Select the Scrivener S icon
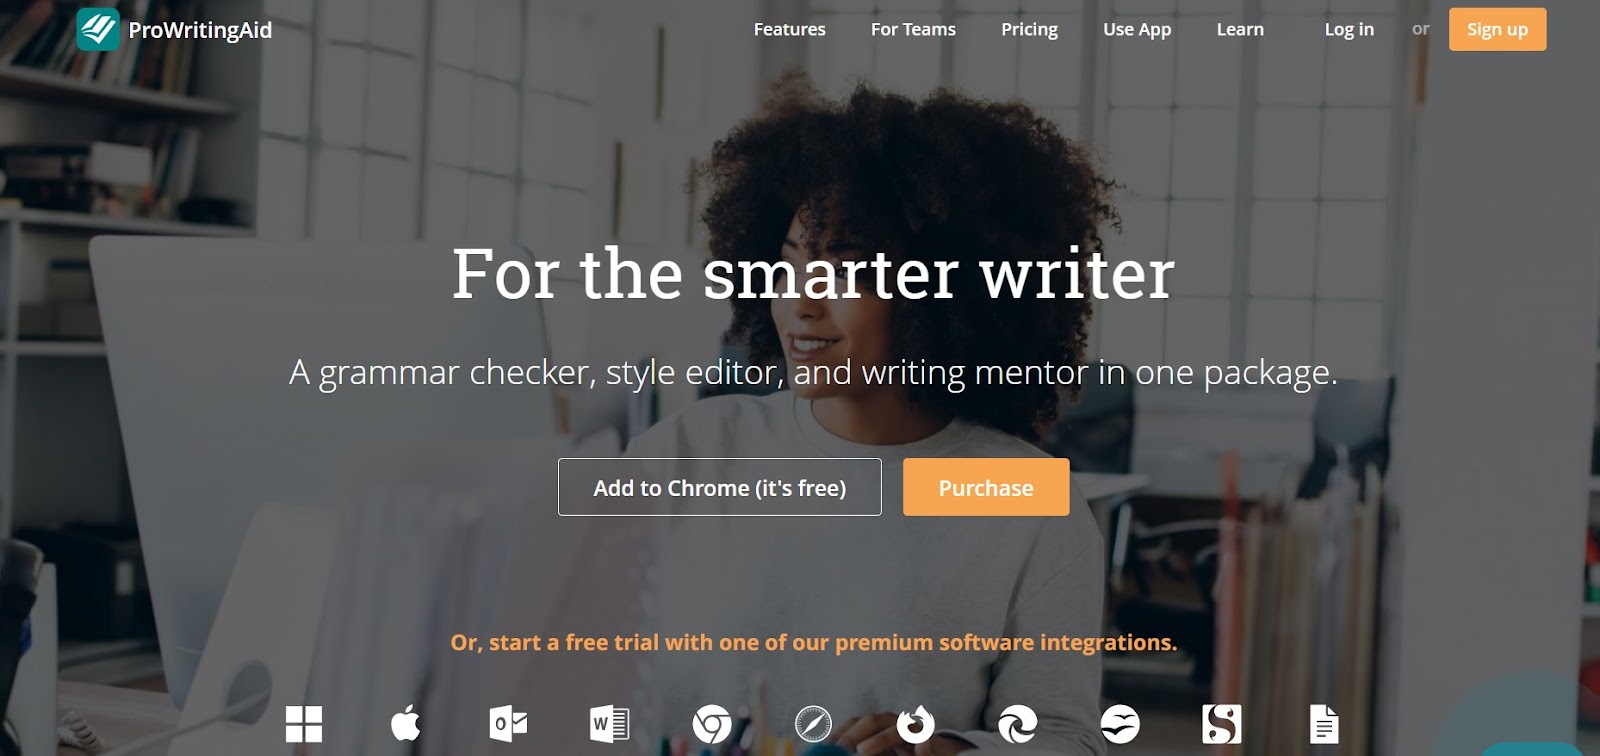Image resolution: width=1600 pixels, height=756 pixels. click(x=1222, y=724)
